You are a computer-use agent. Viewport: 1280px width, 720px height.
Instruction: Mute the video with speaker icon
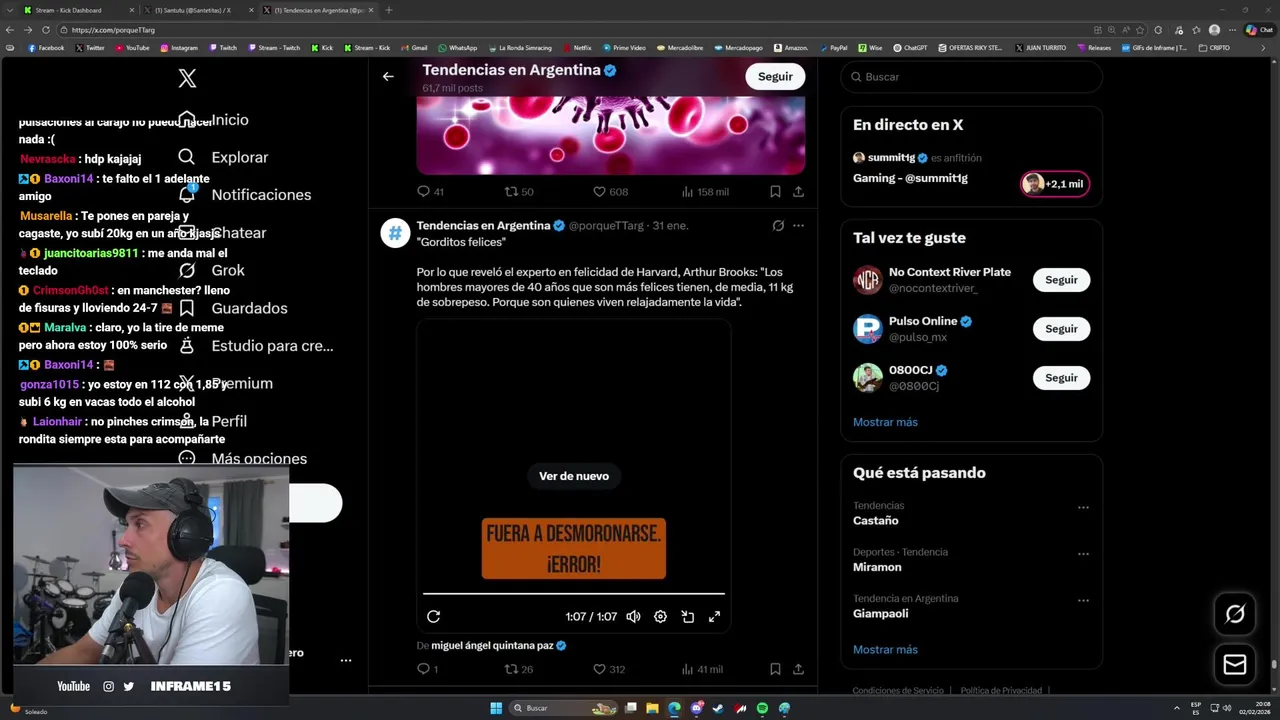pos(633,617)
